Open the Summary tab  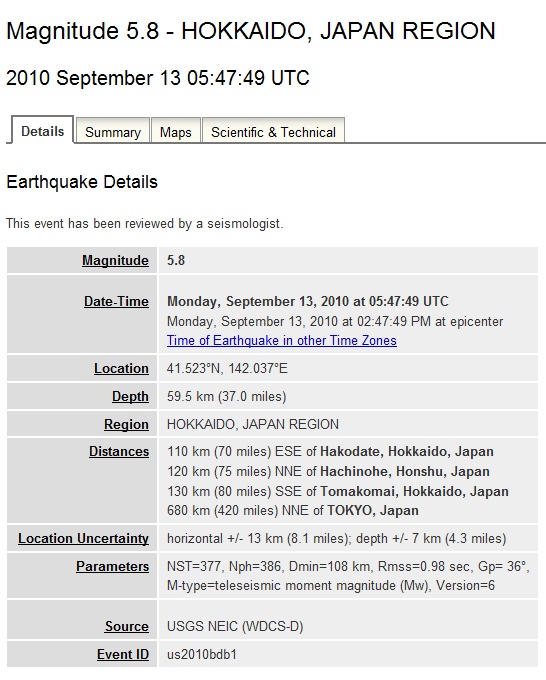coord(113,131)
